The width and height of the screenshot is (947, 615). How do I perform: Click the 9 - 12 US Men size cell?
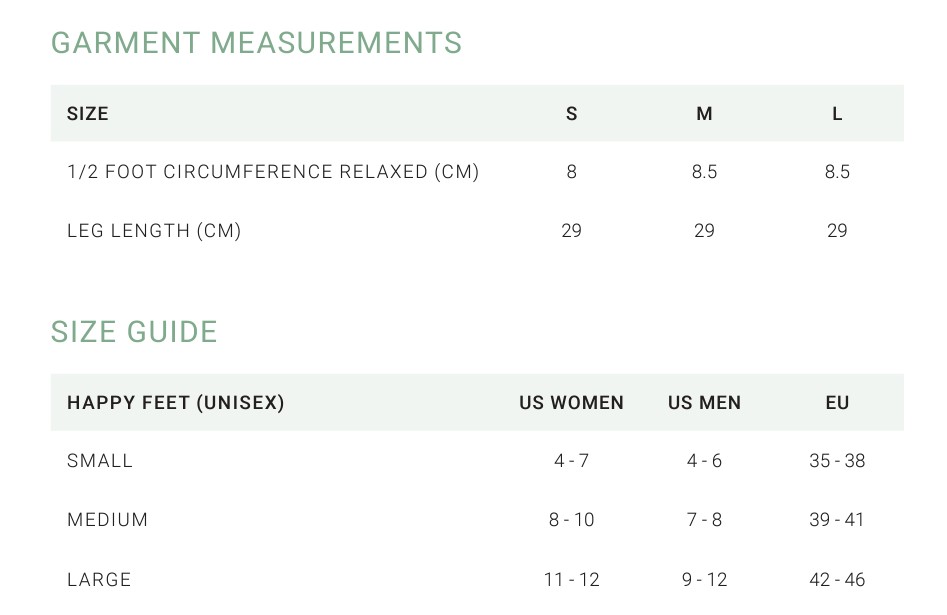tap(704, 579)
